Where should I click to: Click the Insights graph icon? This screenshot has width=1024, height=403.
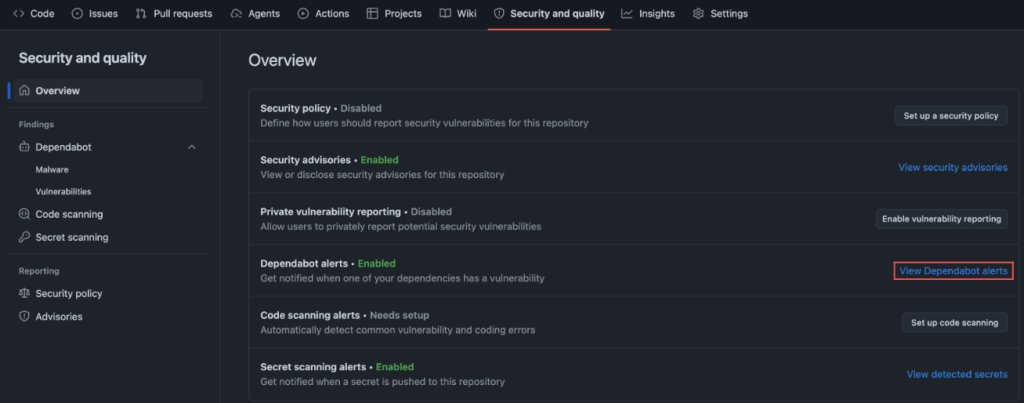pos(627,13)
